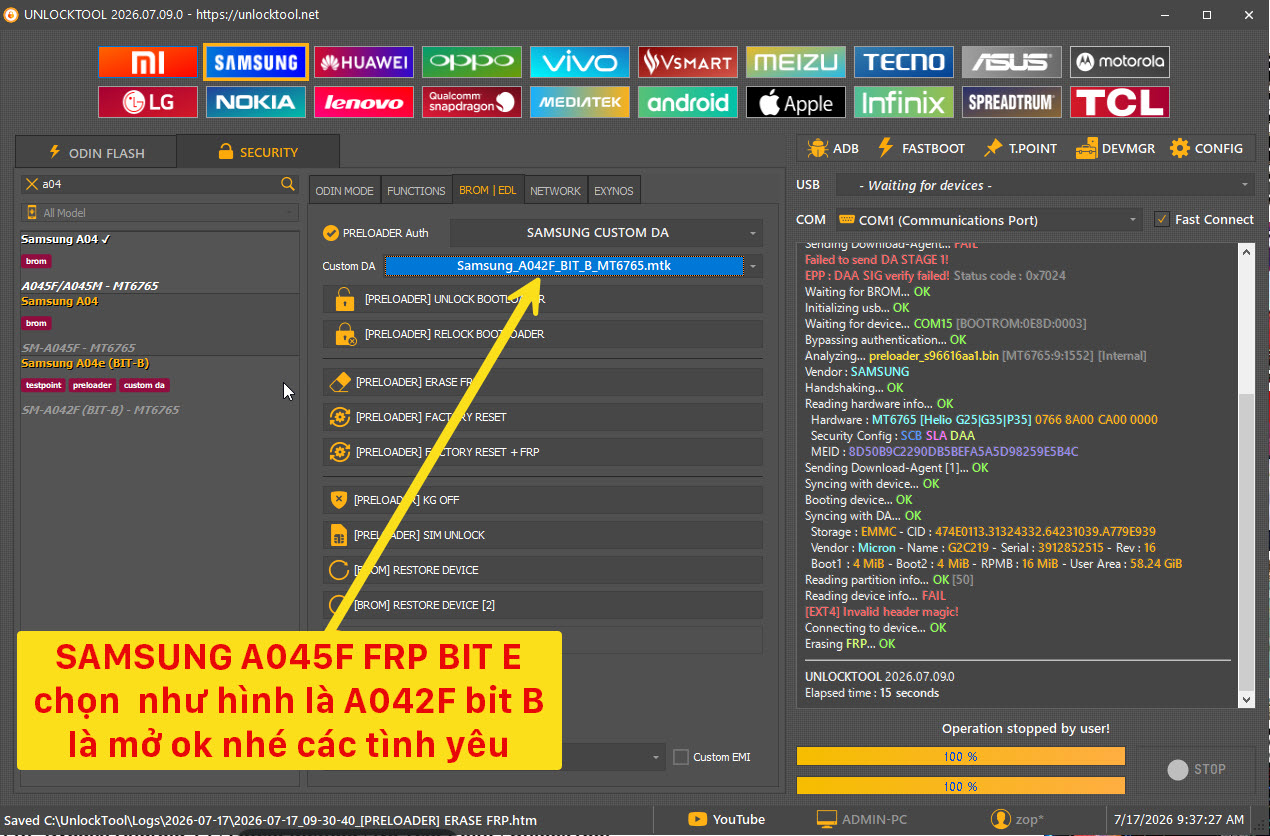Viewport: 1270px width, 836px height.
Task: Click [PRELOADER] FACTORY RESET button
Action: [x=542, y=417]
